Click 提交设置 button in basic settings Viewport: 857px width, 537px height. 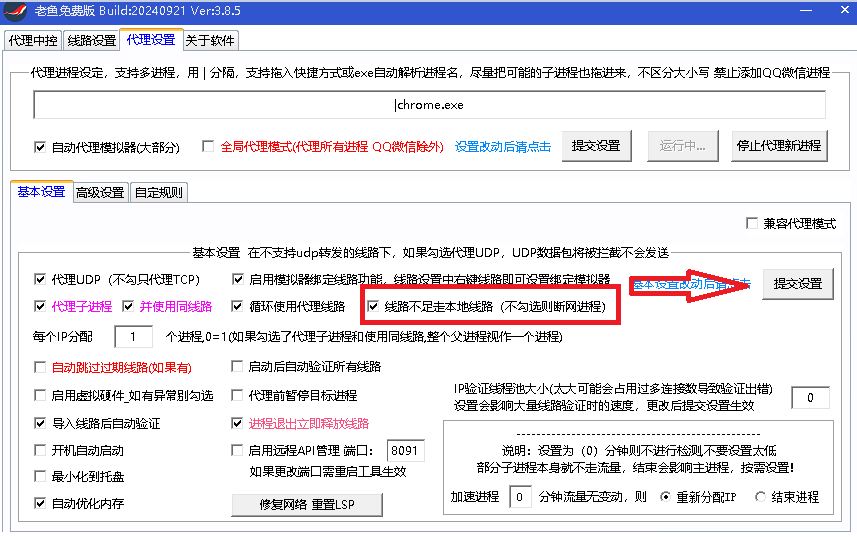point(797,284)
